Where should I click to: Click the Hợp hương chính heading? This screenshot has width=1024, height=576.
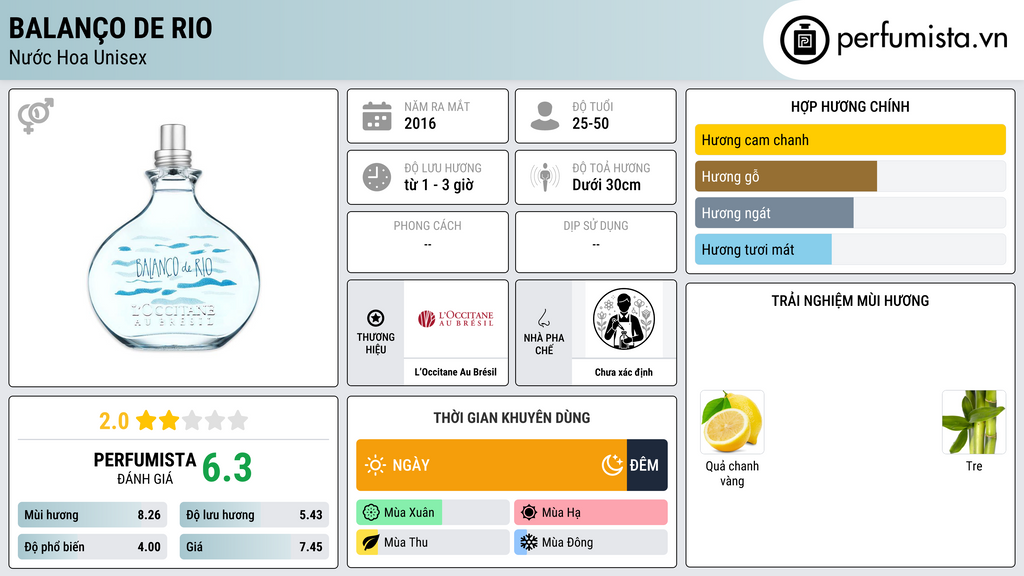(x=850, y=106)
